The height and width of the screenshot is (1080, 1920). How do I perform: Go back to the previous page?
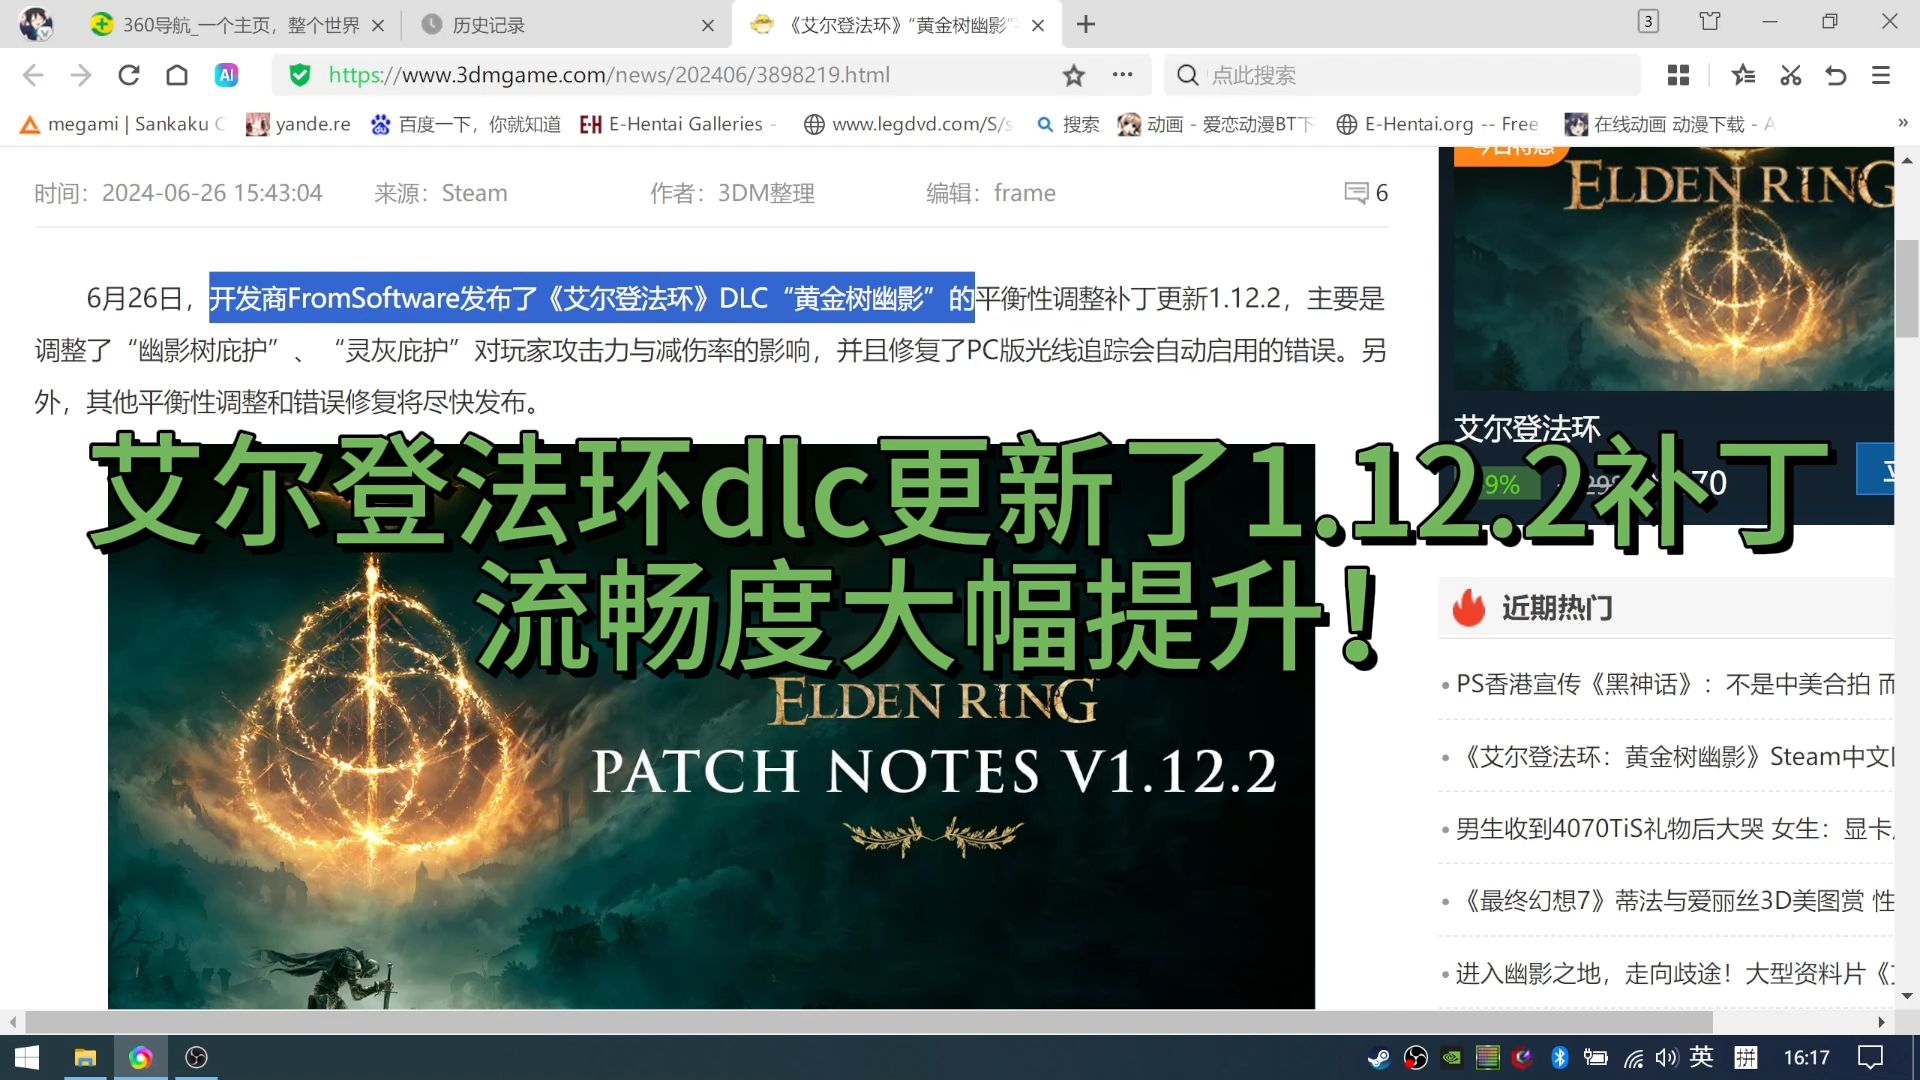tap(33, 75)
